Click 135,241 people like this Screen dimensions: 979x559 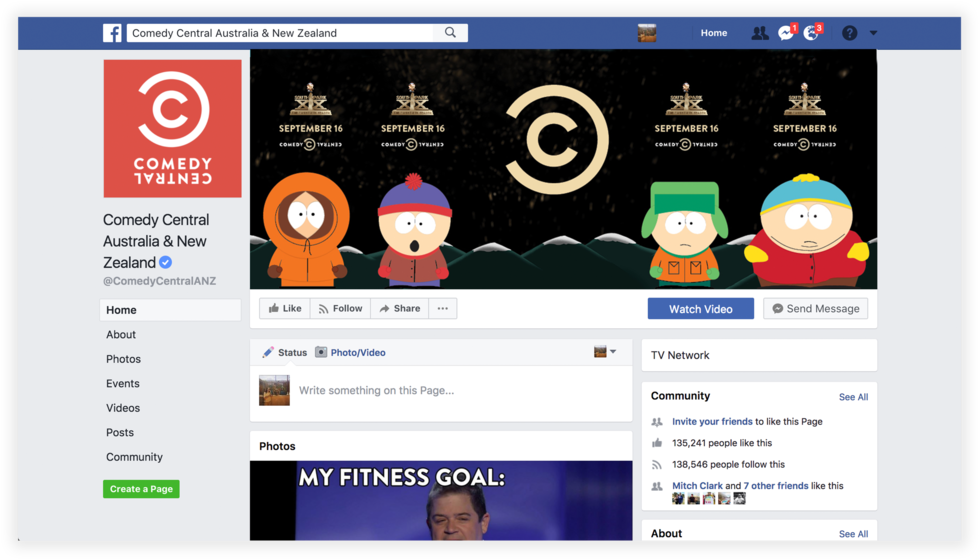[x=722, y=443]
